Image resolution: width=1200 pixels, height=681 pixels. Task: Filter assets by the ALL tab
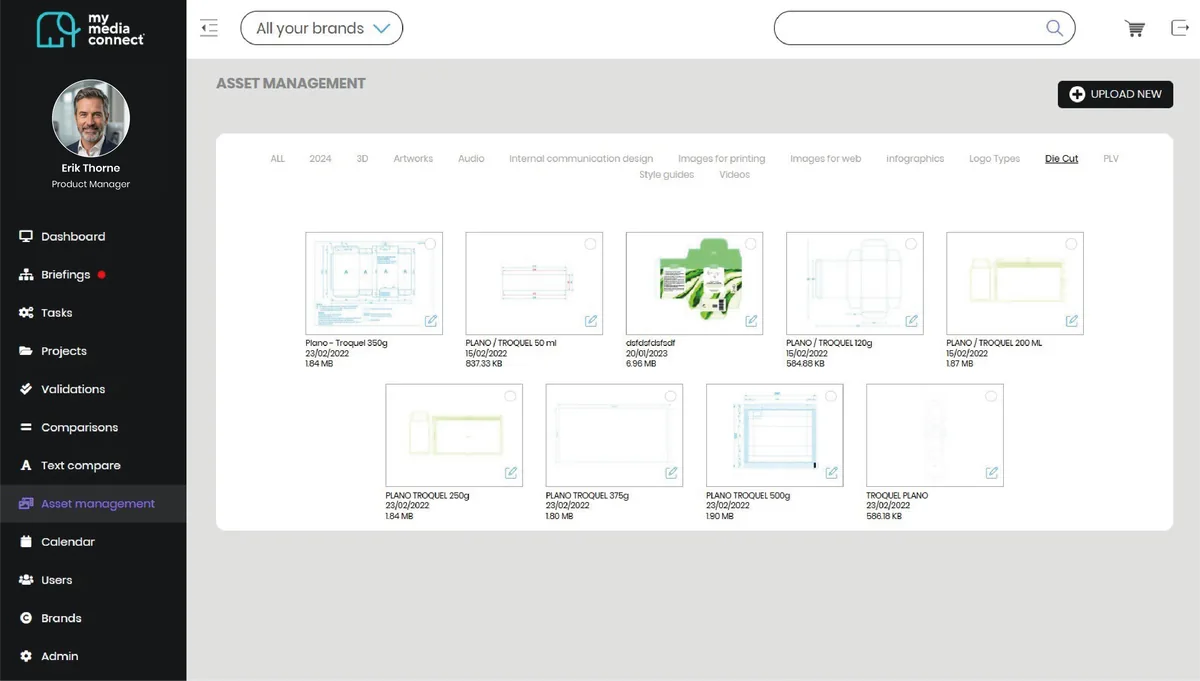[x=277, y=159]
